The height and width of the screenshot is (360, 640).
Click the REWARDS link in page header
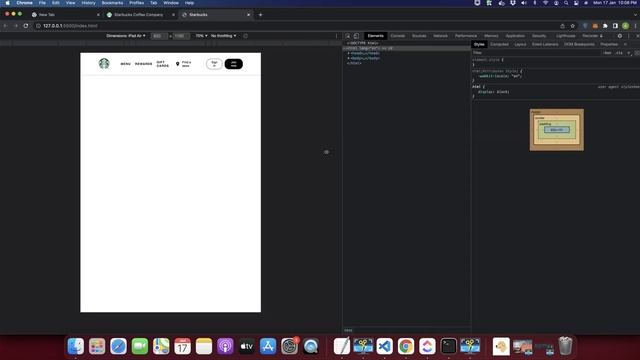click(144, 64)
